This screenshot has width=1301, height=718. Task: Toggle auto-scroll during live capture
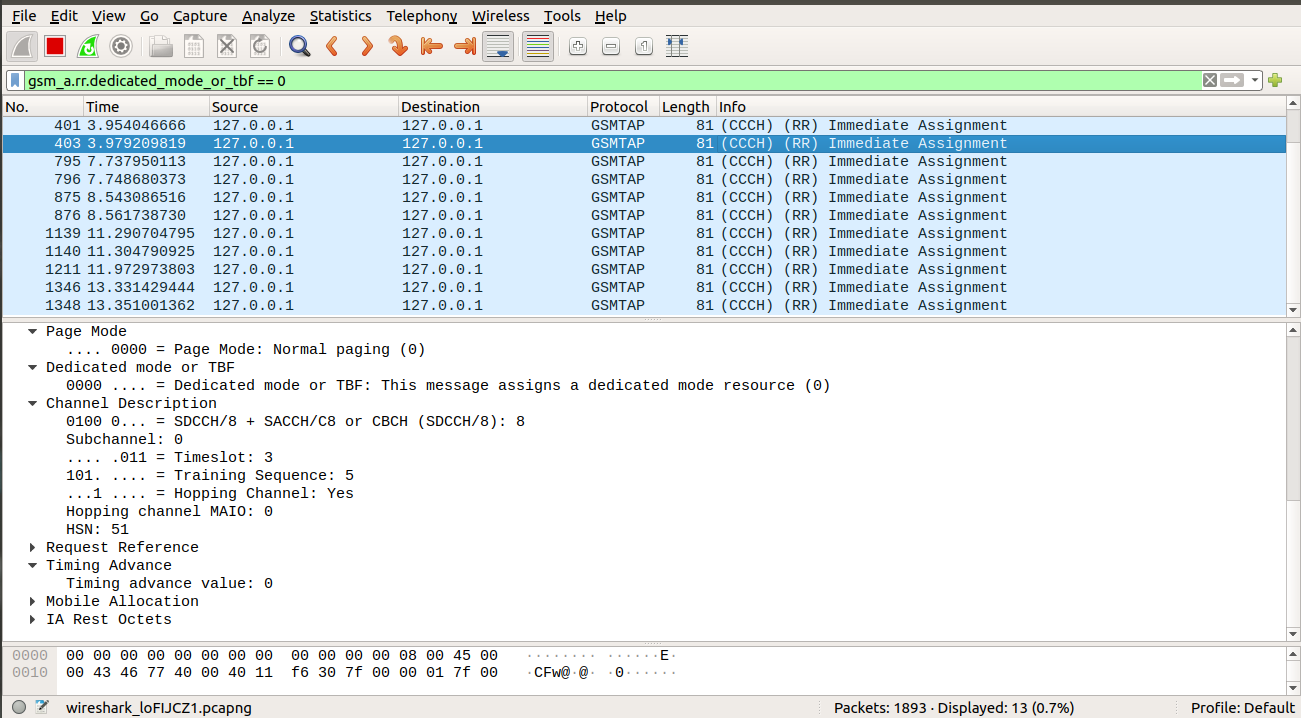tap(498, 46)
